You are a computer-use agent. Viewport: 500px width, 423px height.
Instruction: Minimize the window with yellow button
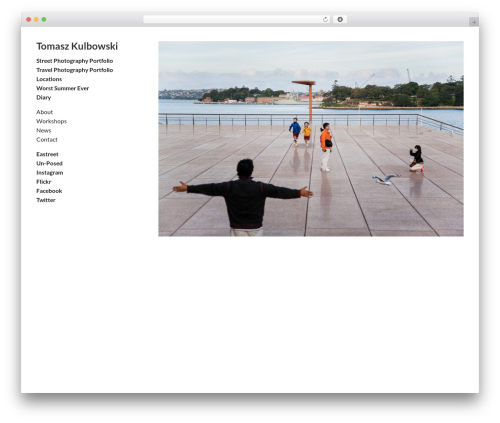[36, 19]
